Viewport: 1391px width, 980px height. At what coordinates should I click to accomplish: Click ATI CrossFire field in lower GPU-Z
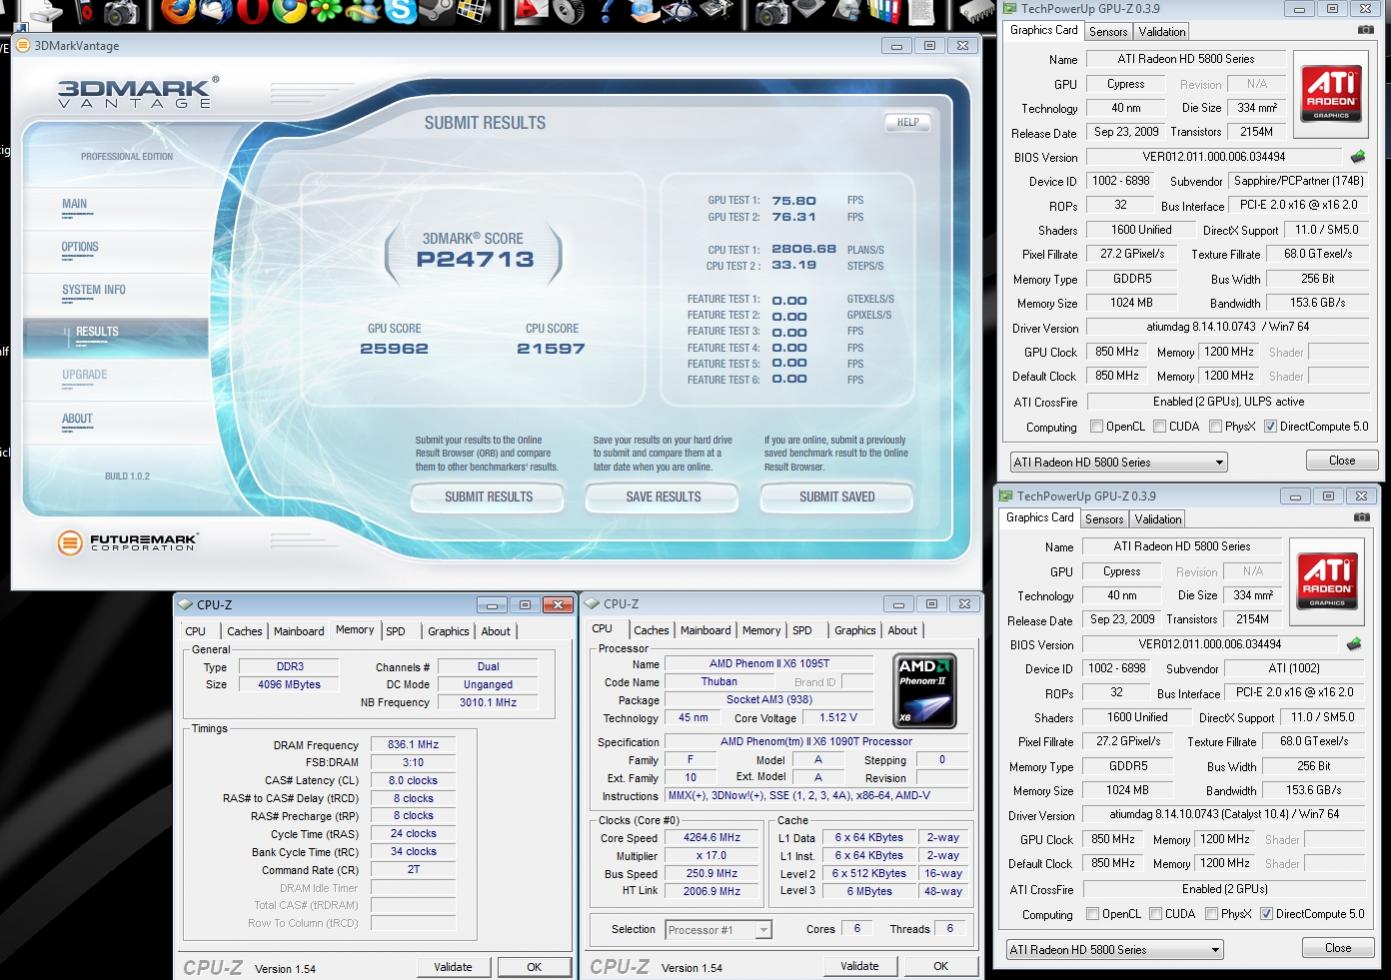1224,889
